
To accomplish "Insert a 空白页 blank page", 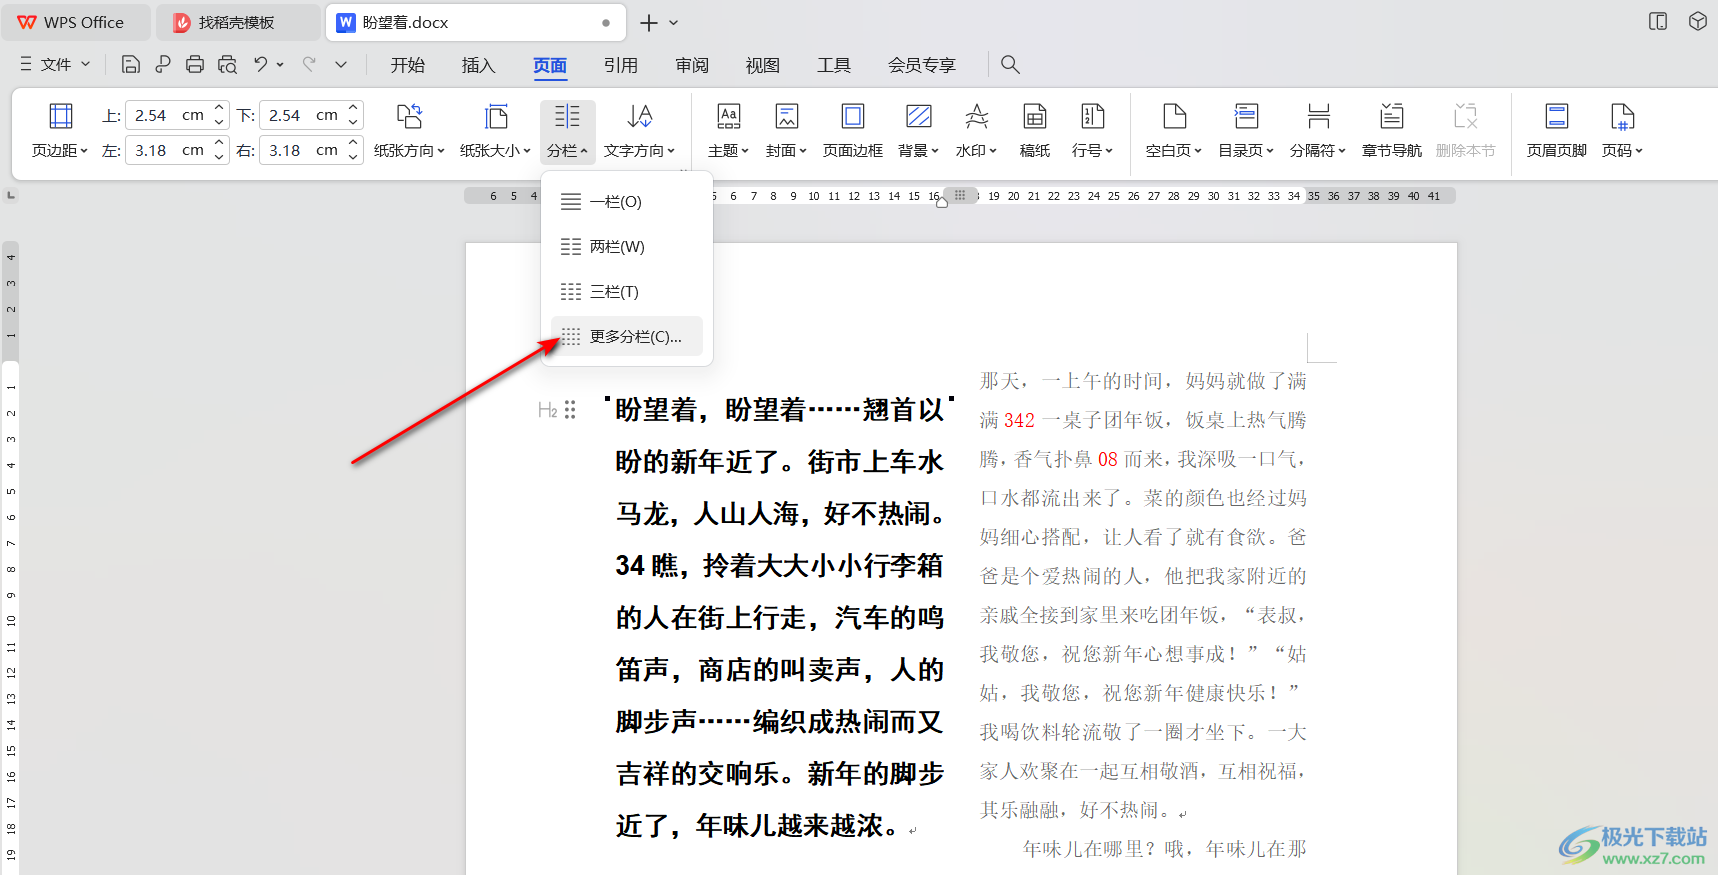I will pyautogui.click(x=1174, y=131).
